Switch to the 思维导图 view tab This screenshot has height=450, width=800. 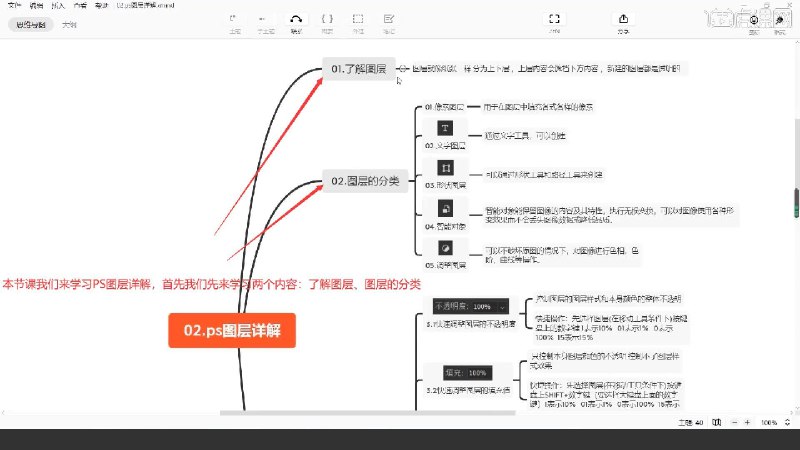(x=31, y=24)
